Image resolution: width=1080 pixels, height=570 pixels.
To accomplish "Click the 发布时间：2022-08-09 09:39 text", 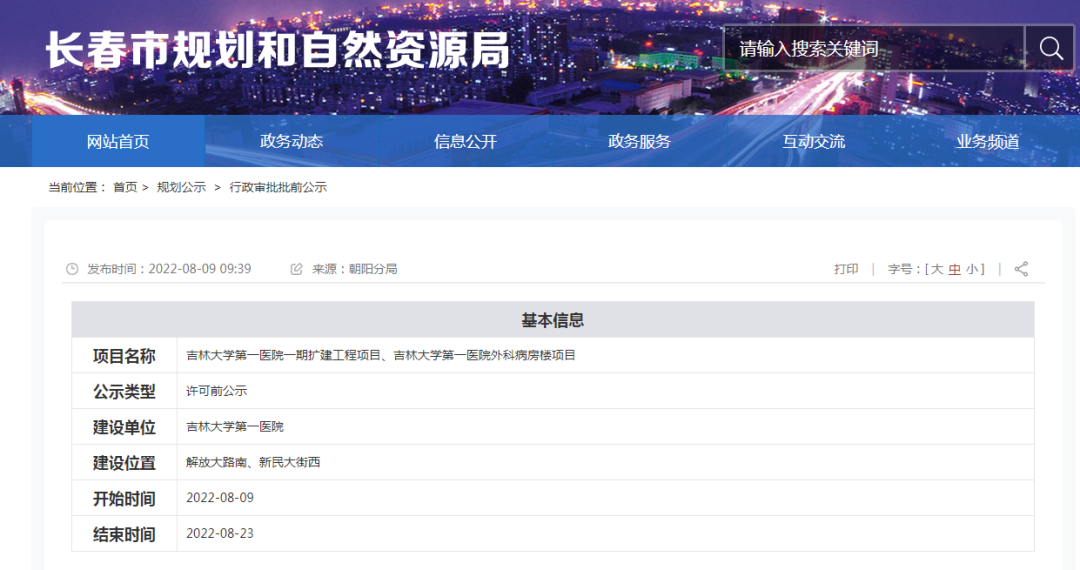I will click(169, 269).
